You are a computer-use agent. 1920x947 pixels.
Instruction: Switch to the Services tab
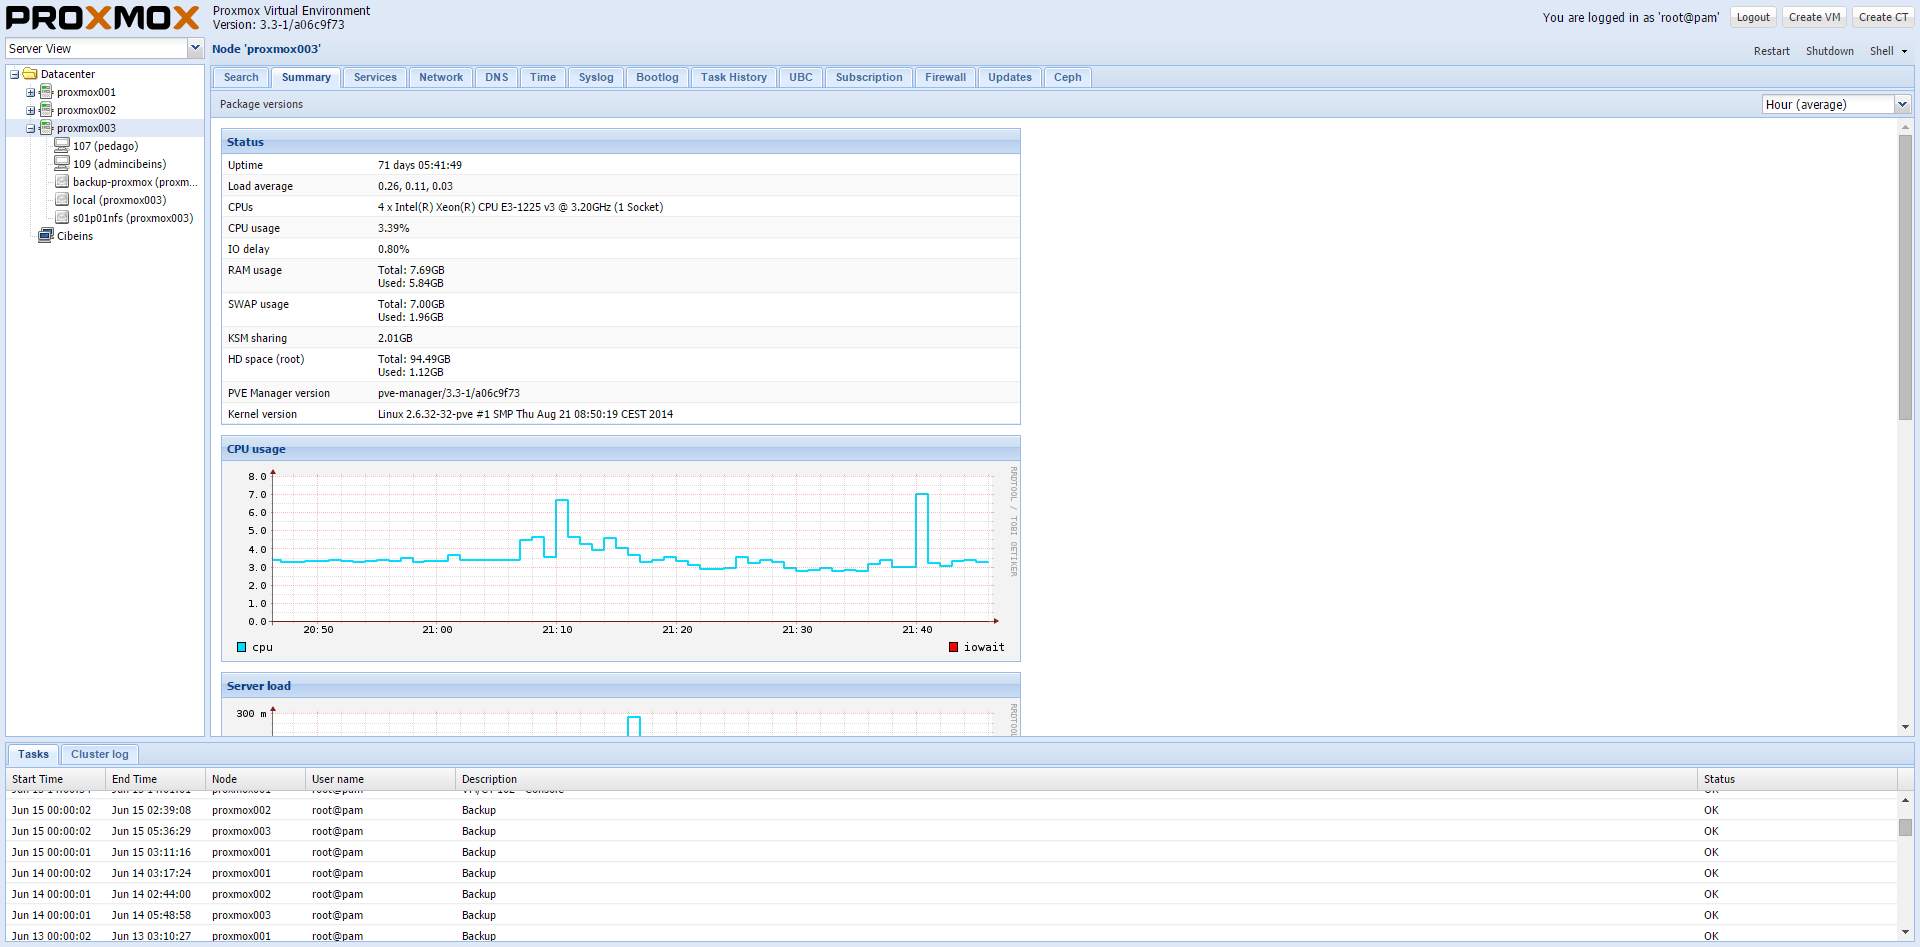click(375, 77)
